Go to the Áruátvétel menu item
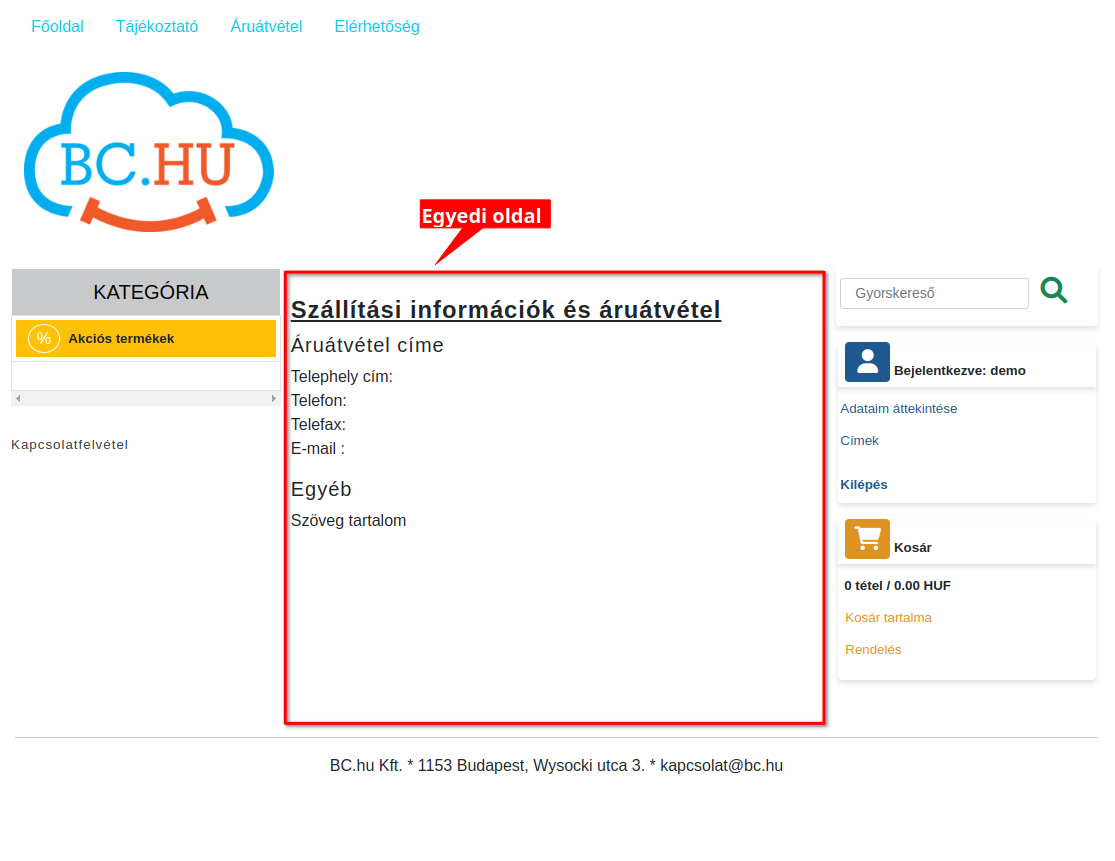 tap(267, 26)
